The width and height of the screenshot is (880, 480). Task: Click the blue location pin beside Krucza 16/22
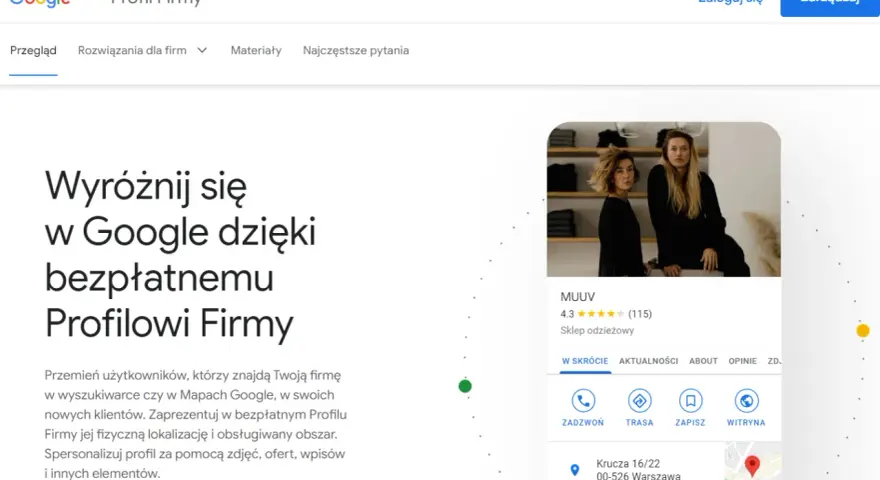575,469
